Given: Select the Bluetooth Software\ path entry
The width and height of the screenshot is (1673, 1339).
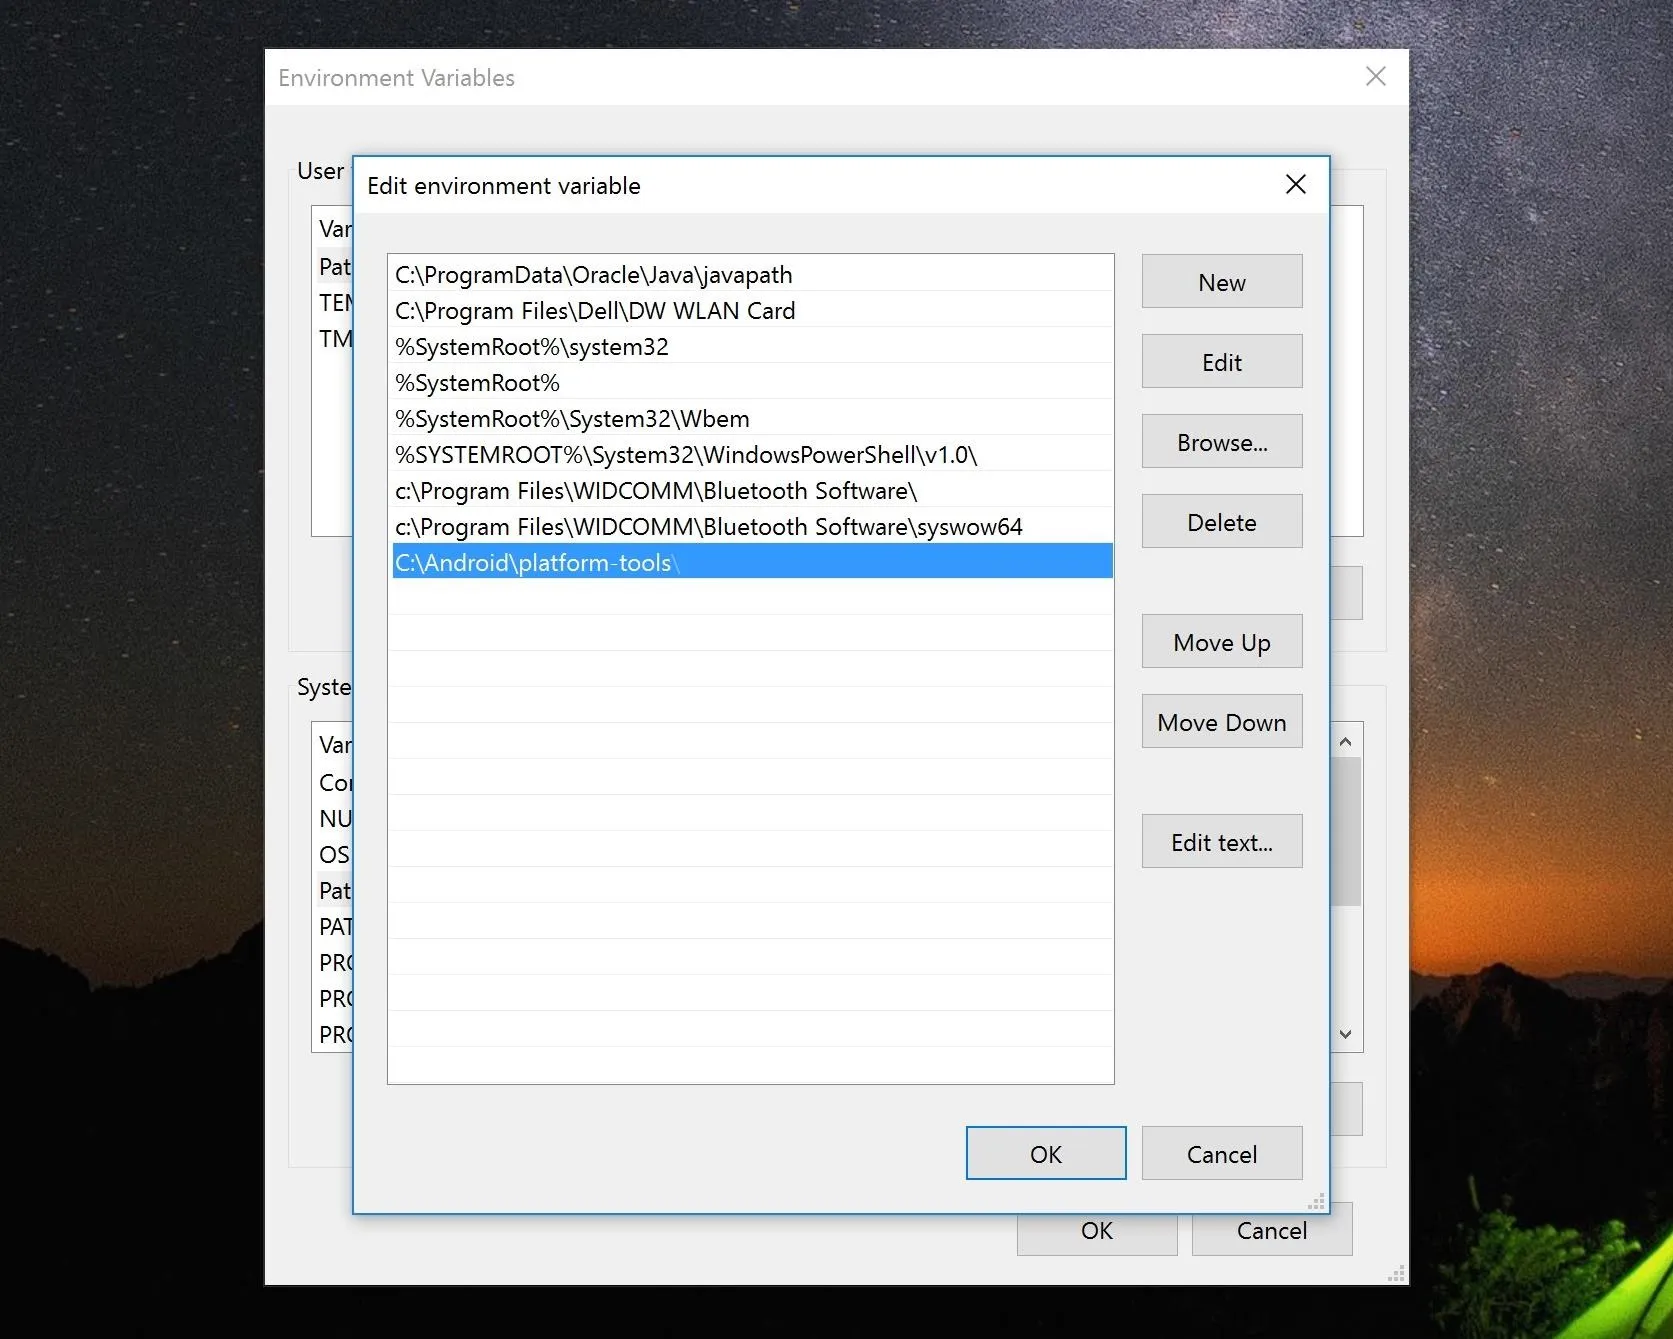Looking at the screenshot, I should (x=752, y=491).
